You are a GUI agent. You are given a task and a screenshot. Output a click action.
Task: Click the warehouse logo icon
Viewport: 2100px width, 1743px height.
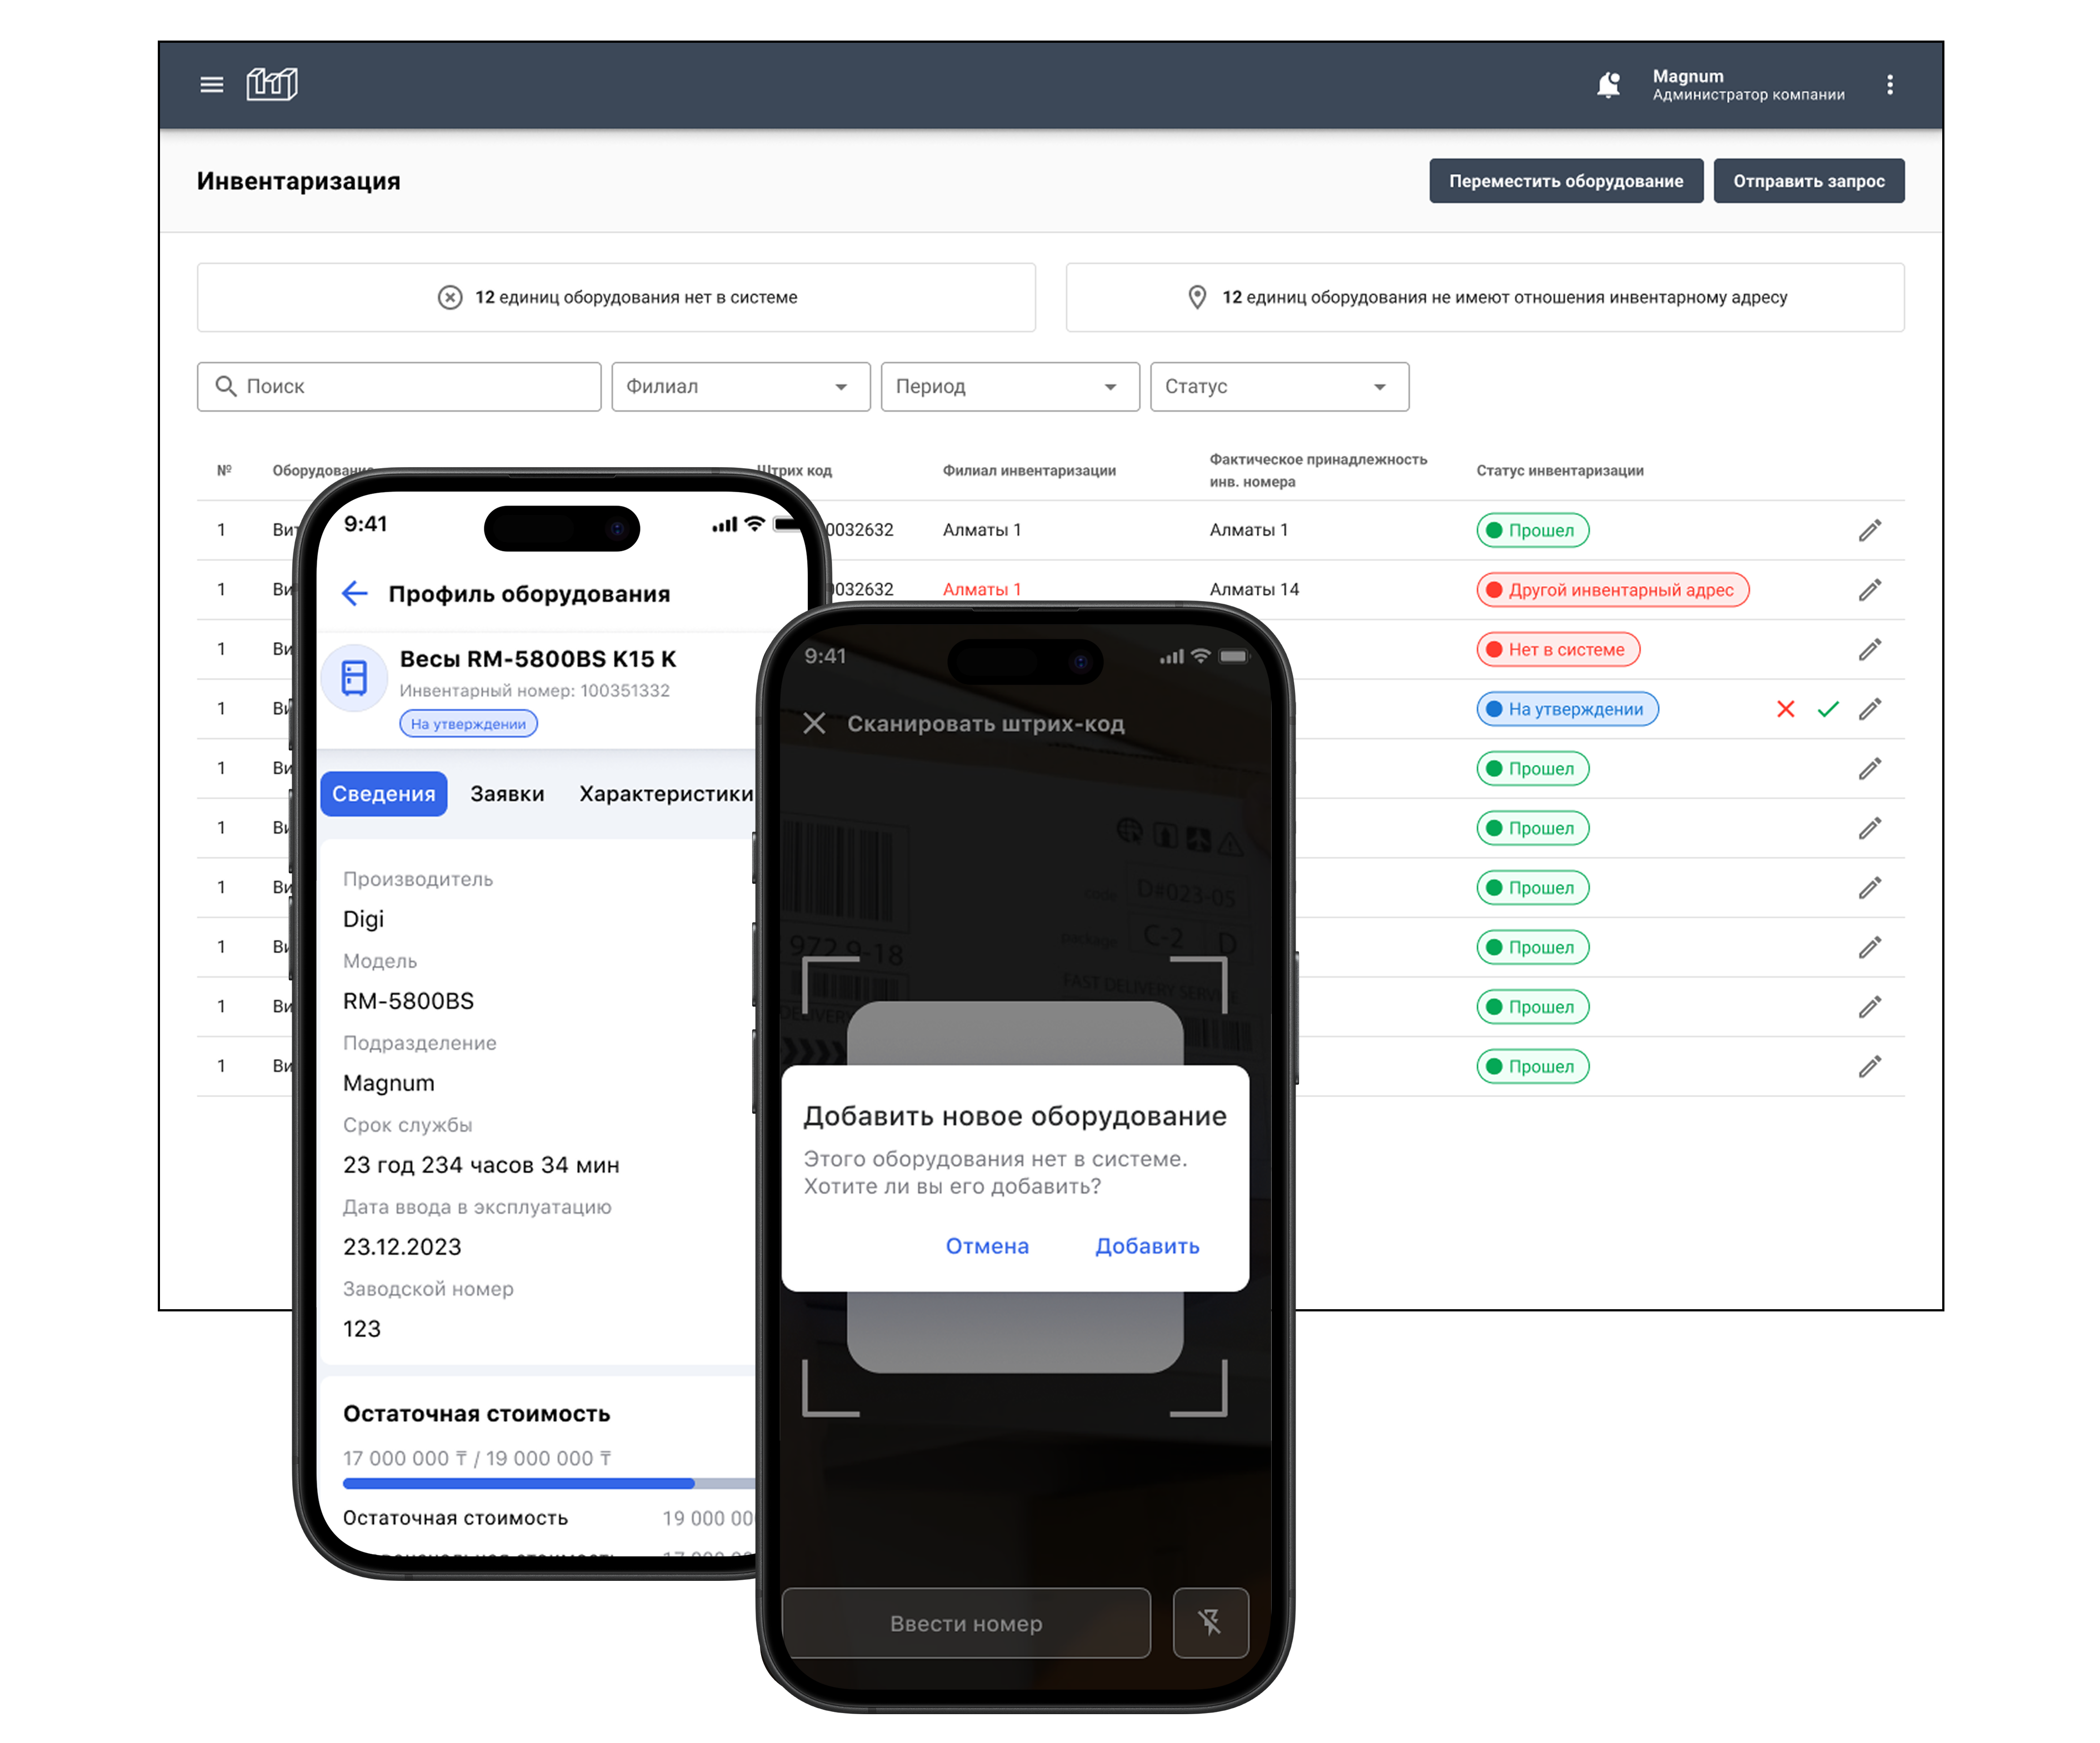point(272,84)
